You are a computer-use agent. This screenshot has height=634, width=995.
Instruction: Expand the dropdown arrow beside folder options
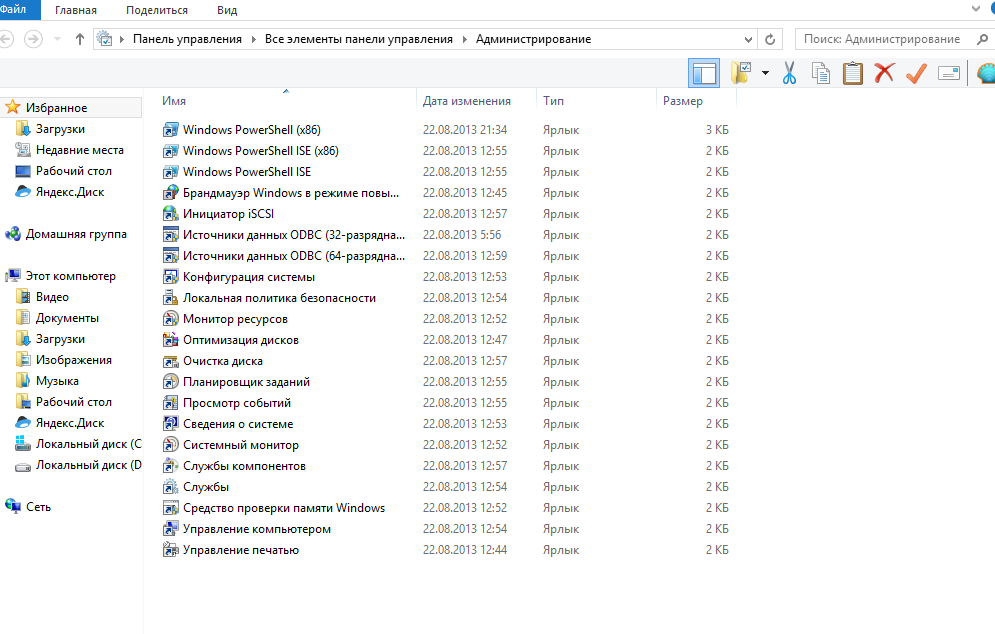click(765, 73)
